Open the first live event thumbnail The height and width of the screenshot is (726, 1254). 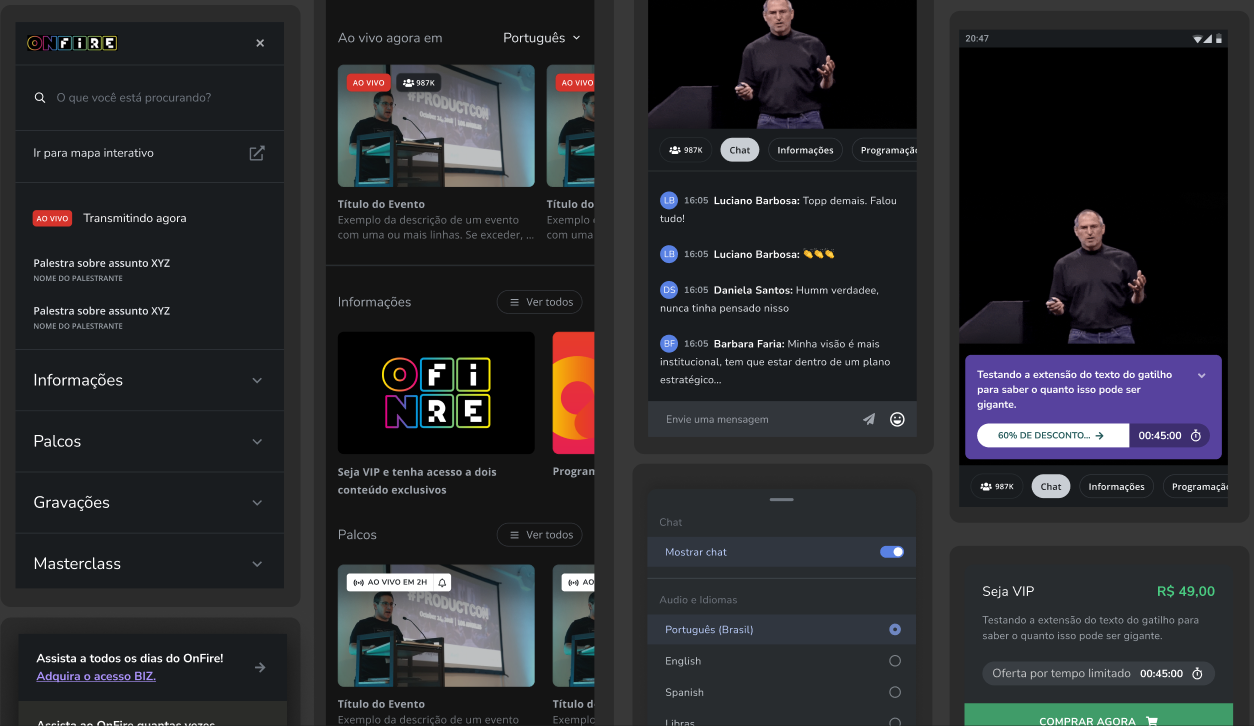click(x=436, y=126)
